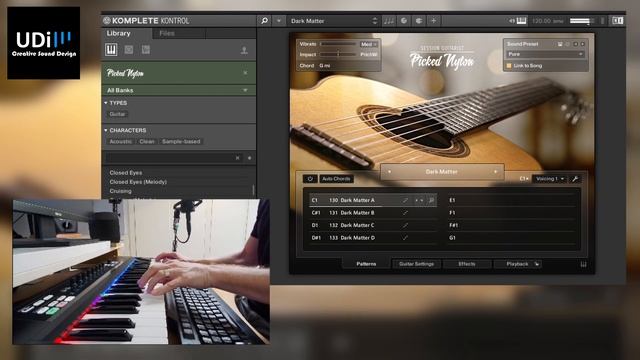Click the speaker icon in header
This screenshot has height=360, width=640.
coord(512,20)
